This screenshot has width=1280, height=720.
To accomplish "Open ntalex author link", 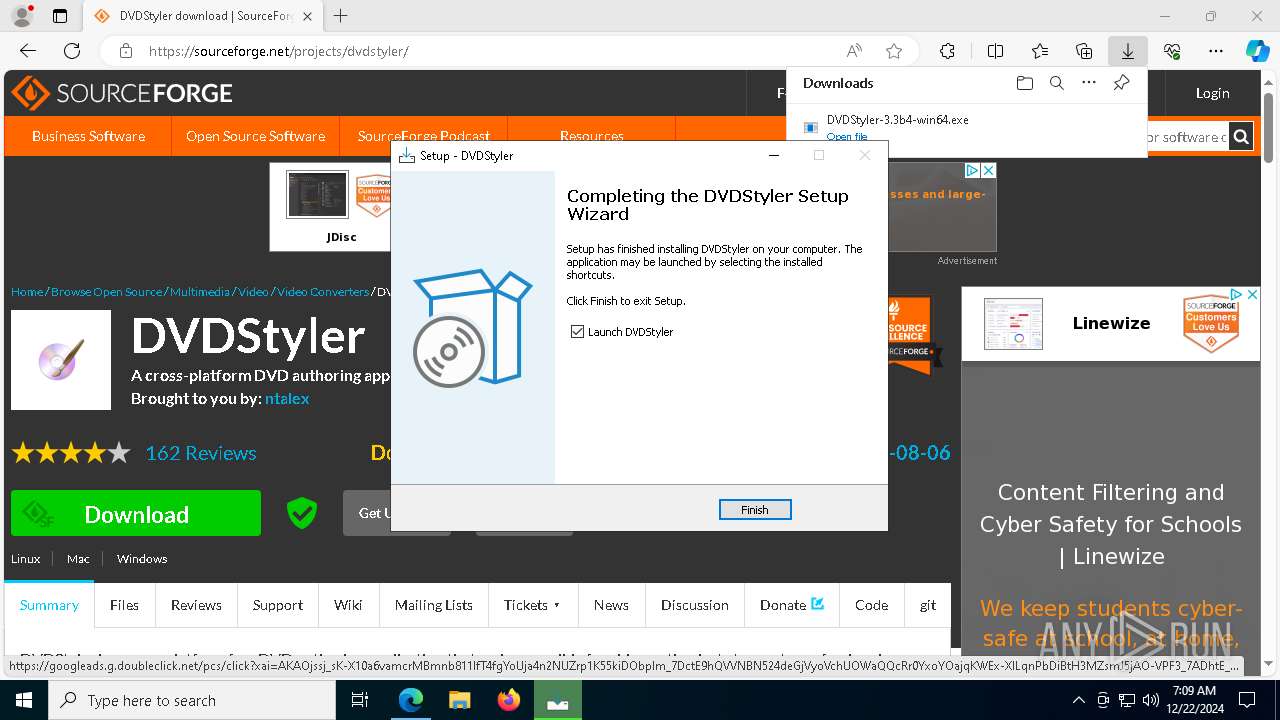I will pyautogui.click(x=287, y=398).
